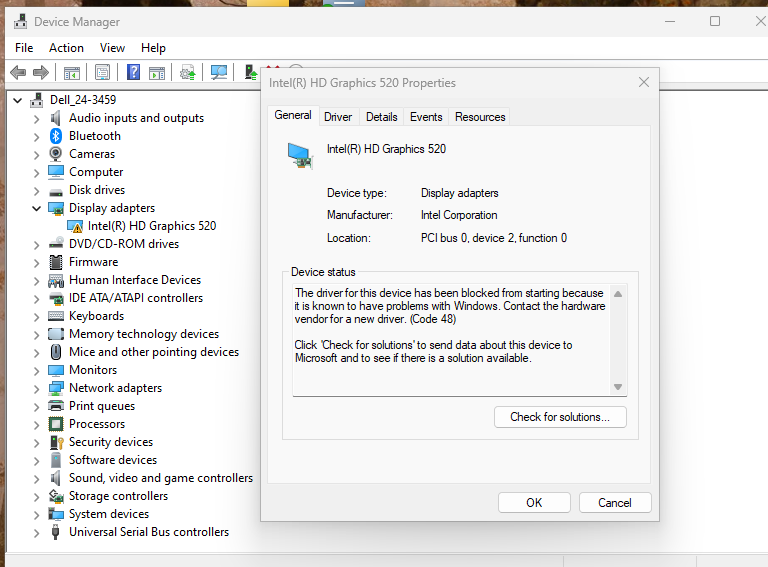Click OK in the Properties dialog

point(534,503)
